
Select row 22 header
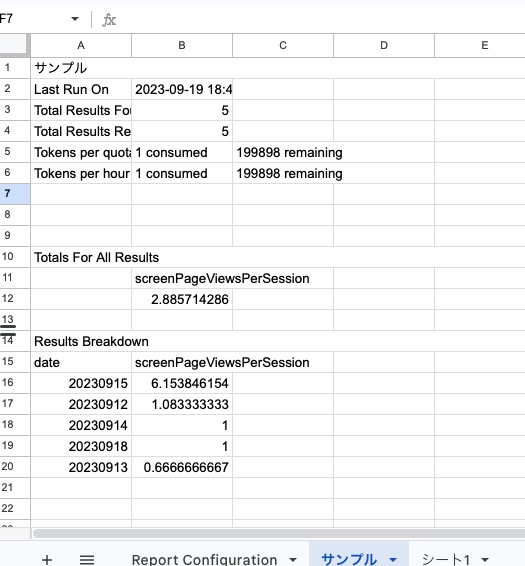tap(15, 509)
